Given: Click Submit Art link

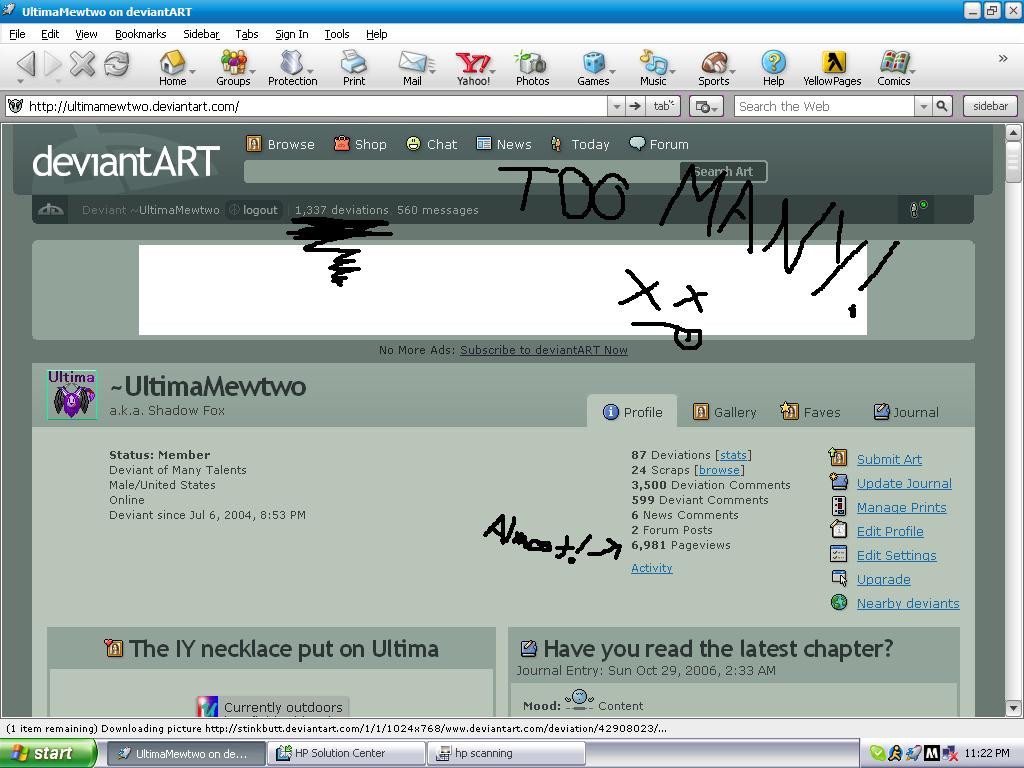Looking at the screenshot, I should click(889, 459).
